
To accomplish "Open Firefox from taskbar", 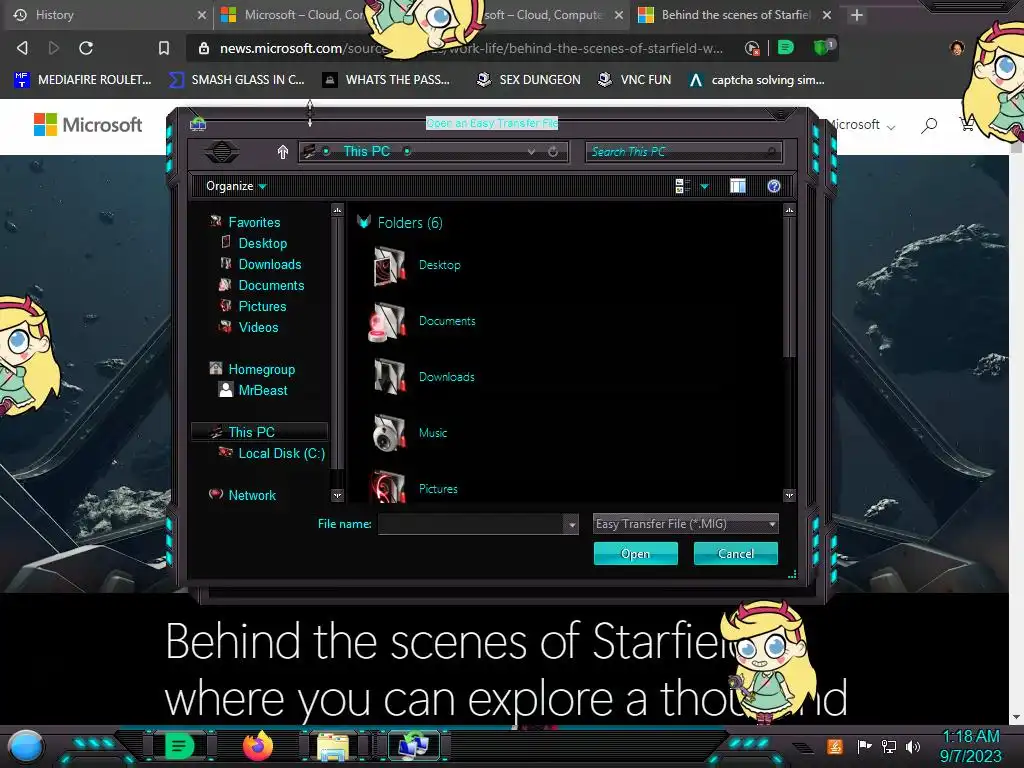I will [x=258, y=746].
